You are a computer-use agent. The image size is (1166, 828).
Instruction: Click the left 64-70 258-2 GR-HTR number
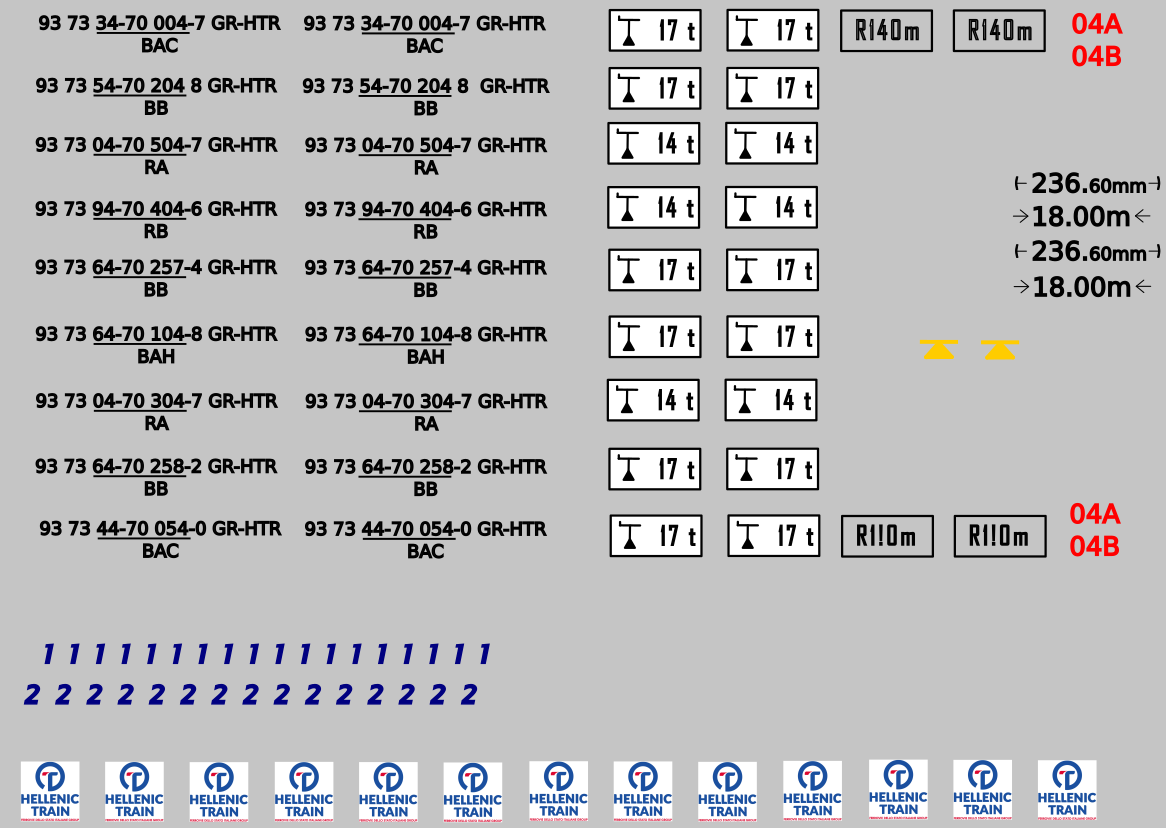[156, 467]
